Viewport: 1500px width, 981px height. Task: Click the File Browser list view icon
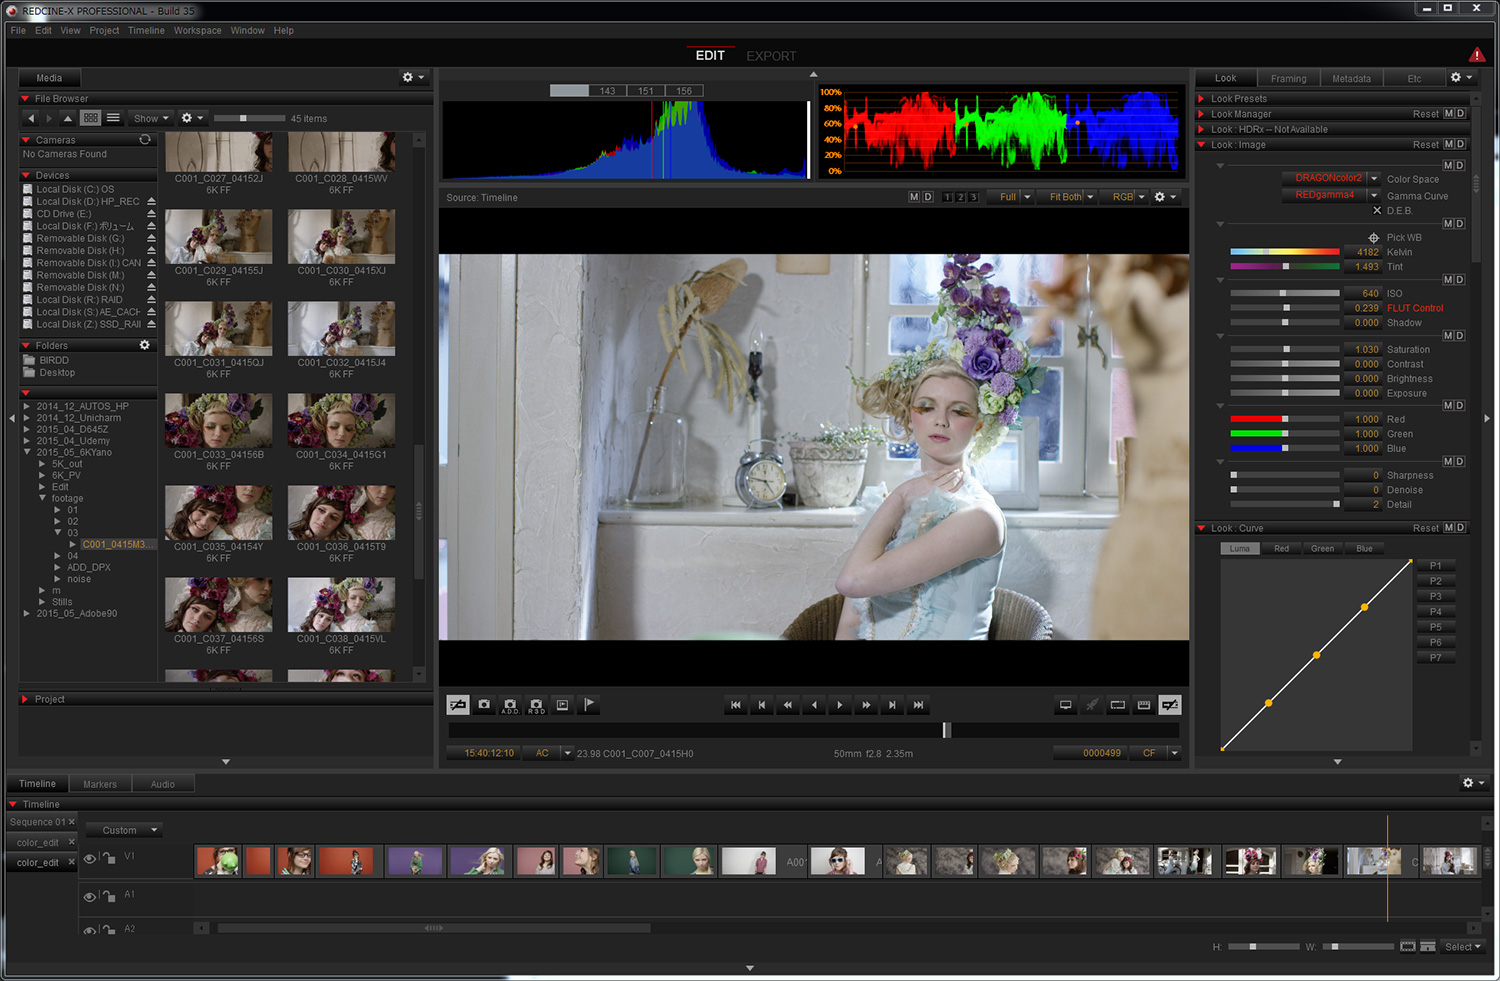coord(113,118)
